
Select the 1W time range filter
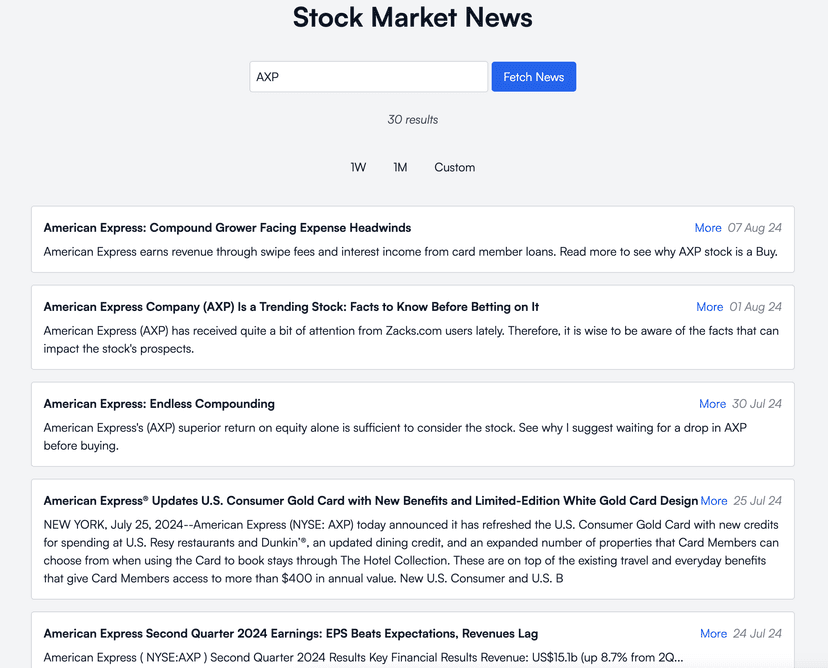(x=358, y=167)
